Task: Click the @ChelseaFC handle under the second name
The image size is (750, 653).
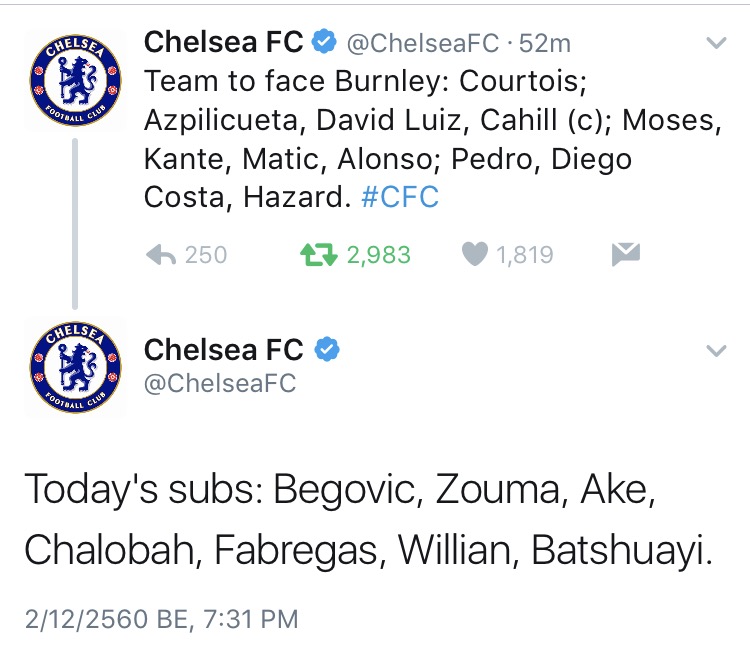Action: click(x=220, y=383)
